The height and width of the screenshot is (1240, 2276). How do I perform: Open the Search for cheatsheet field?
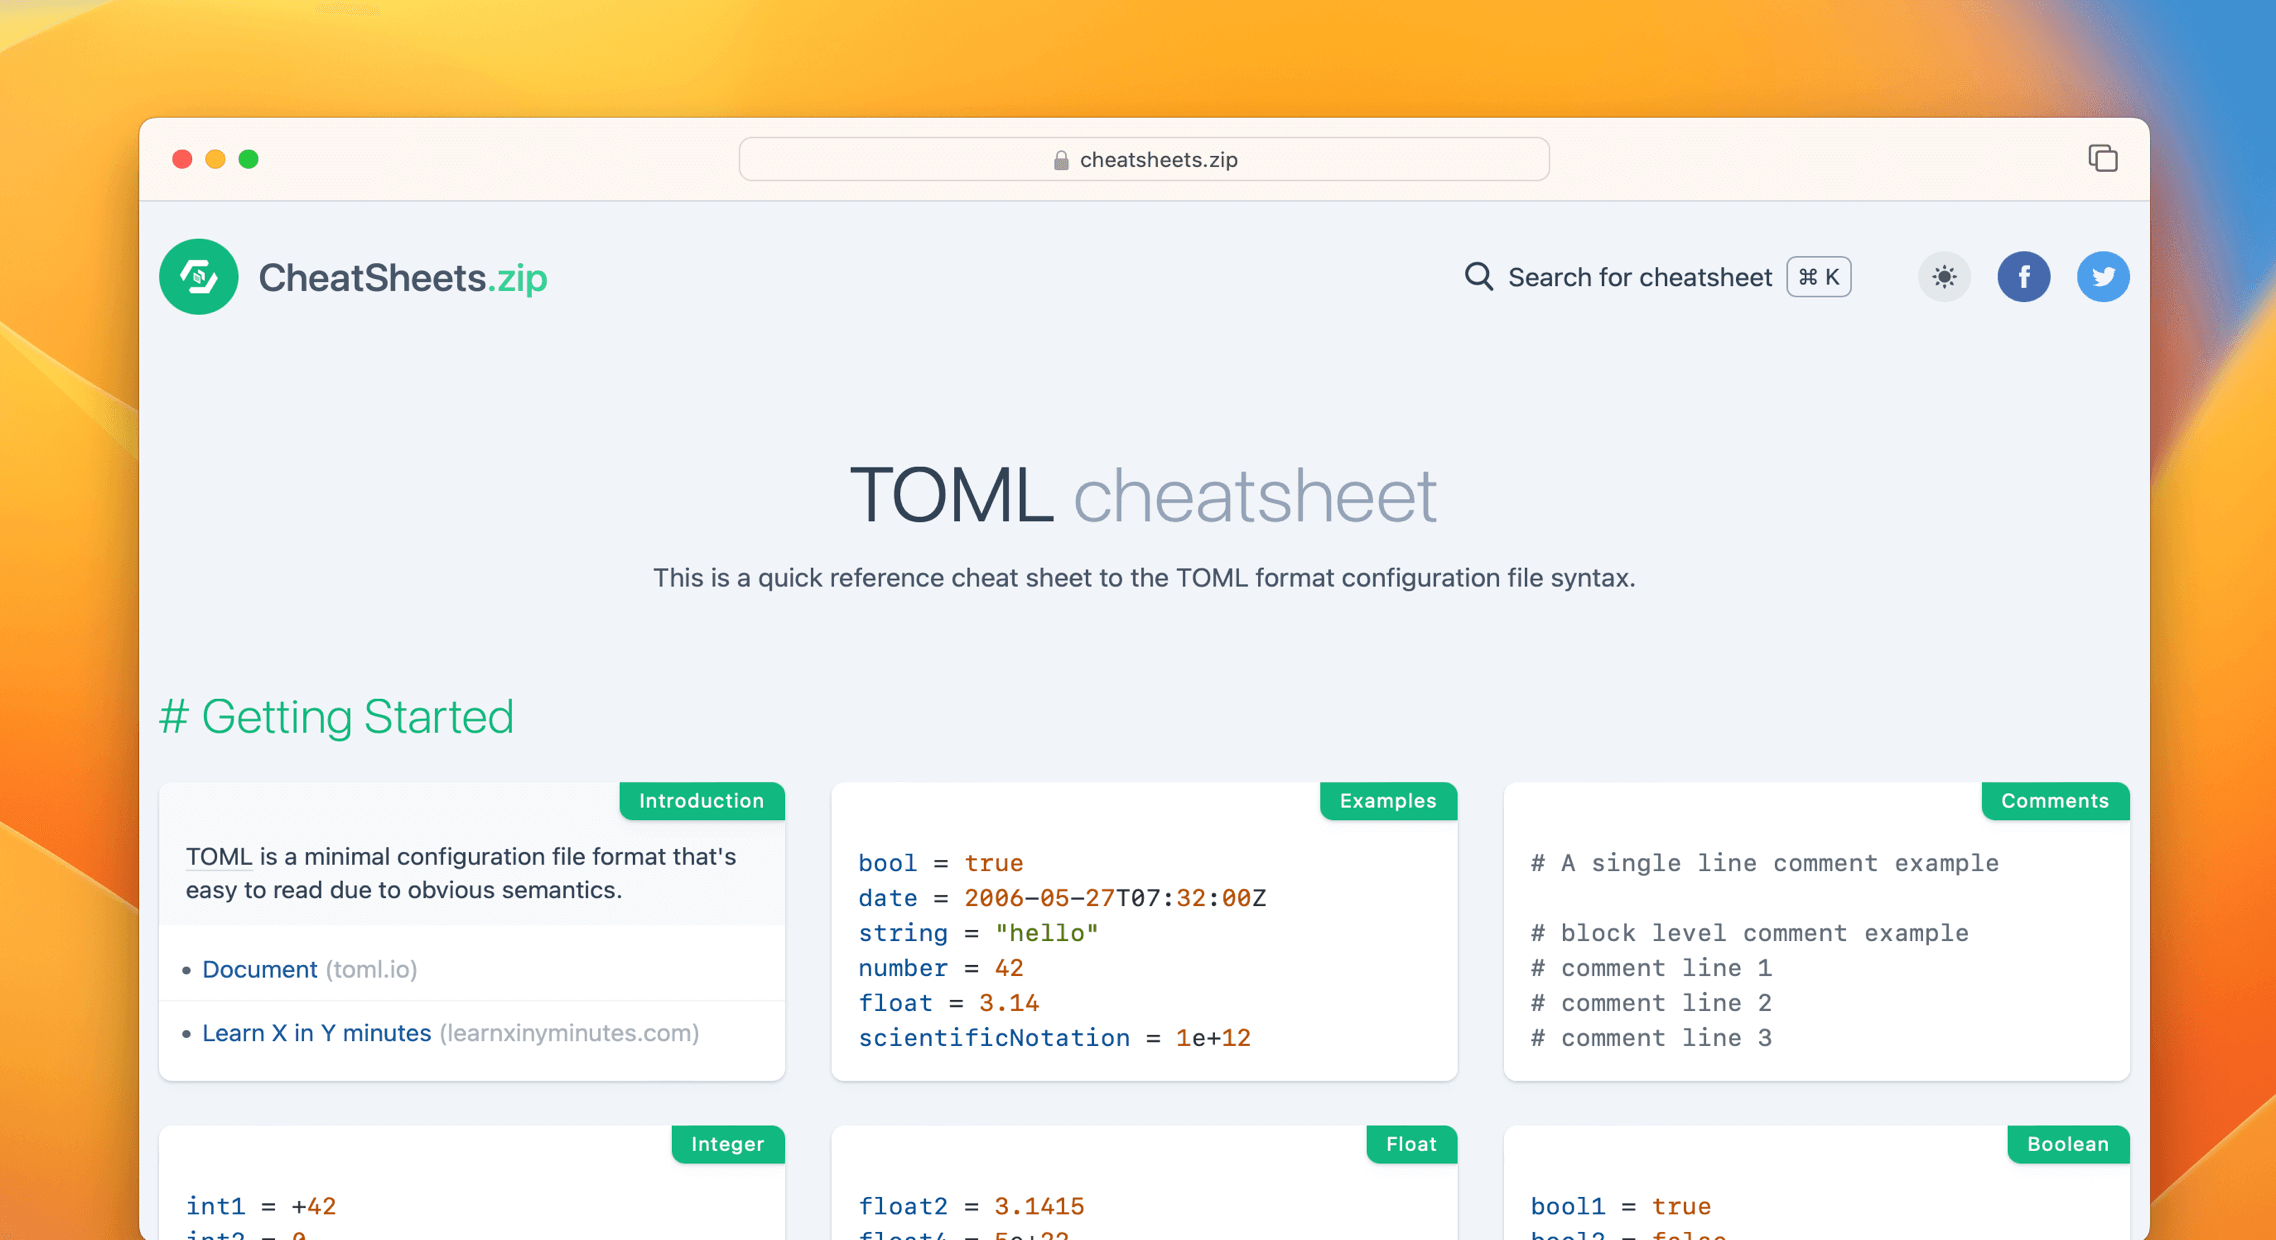coord(1640,277)
